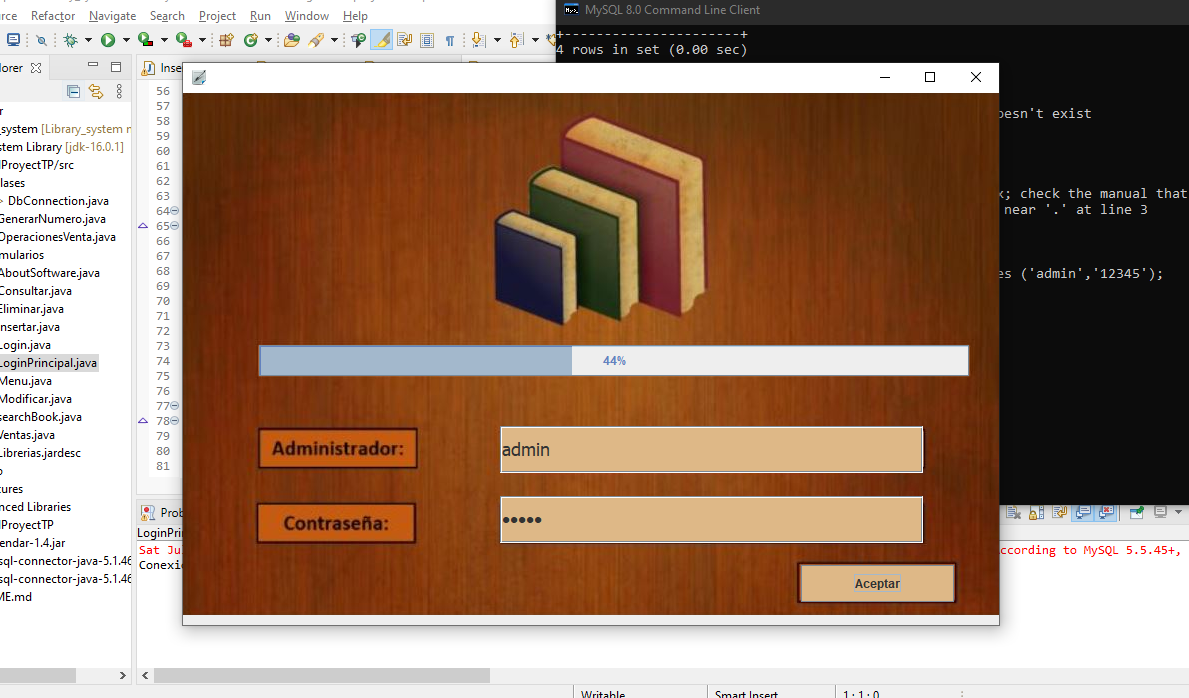Click the Pin Console icon
The image size is (1189, 698).
pyautogui.click(x=1136, y=512)
